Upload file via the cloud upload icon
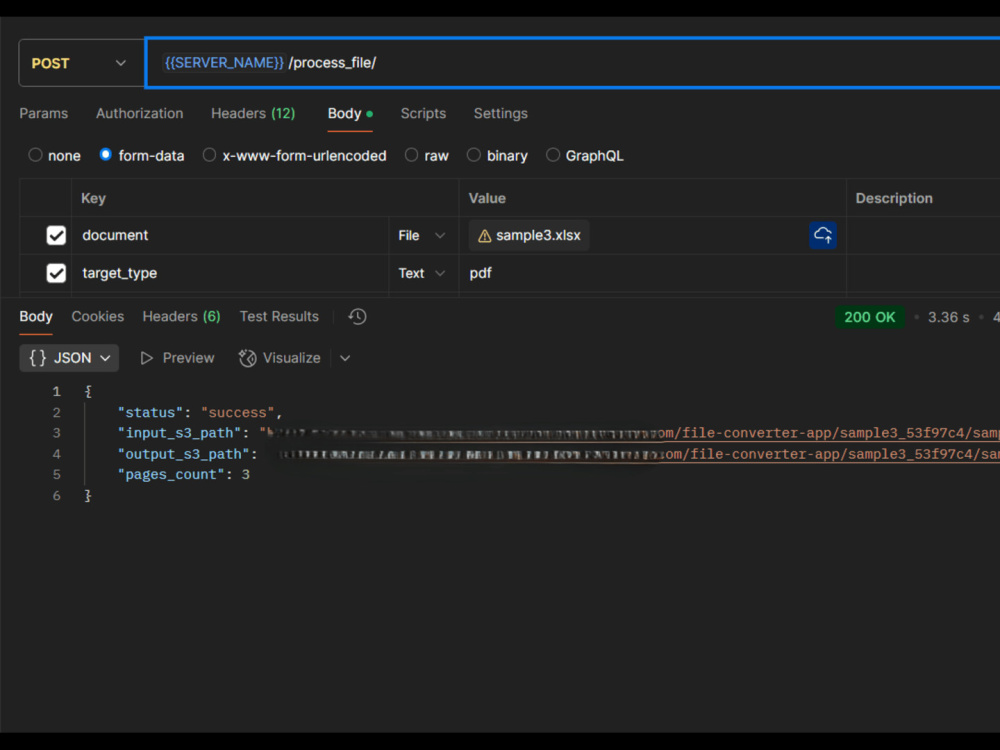 pyautogui.click(x=823, y=235)
